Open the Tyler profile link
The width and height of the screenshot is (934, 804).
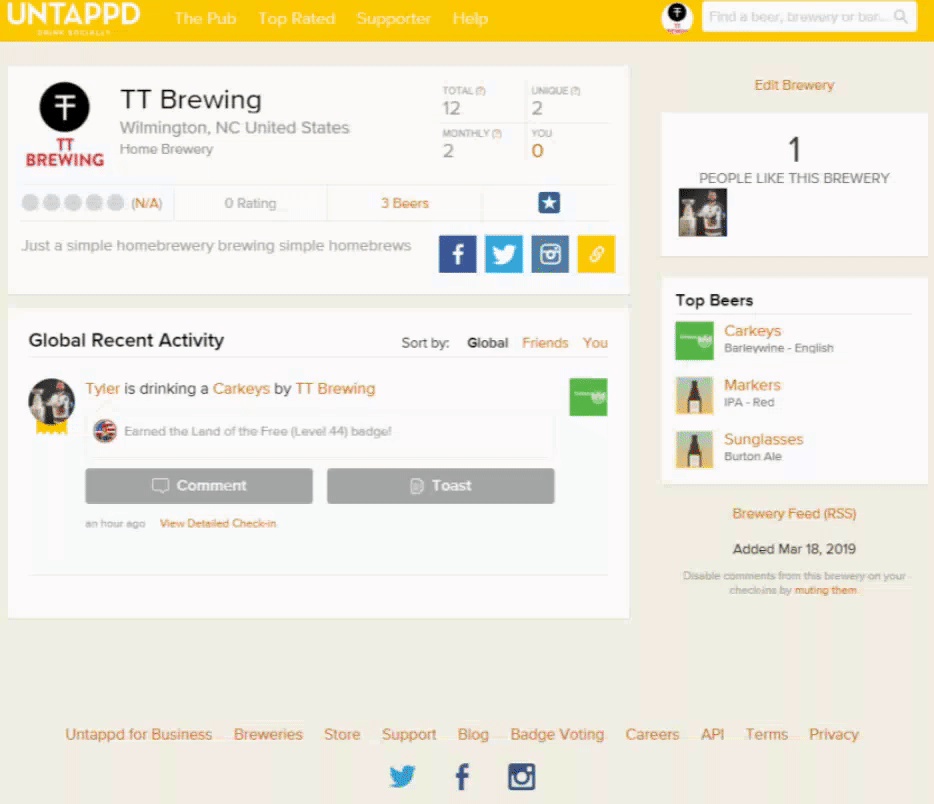pos(102,388)
